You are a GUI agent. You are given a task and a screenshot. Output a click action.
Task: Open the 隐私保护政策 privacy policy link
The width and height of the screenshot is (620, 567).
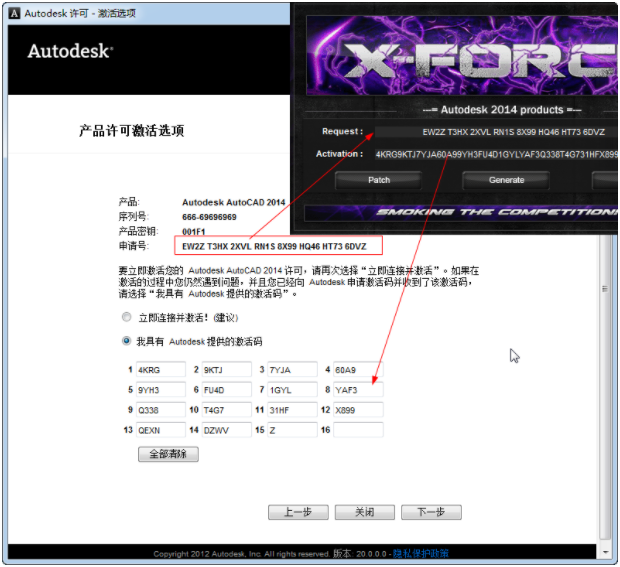pyautogui.click(x=420, y=553)
